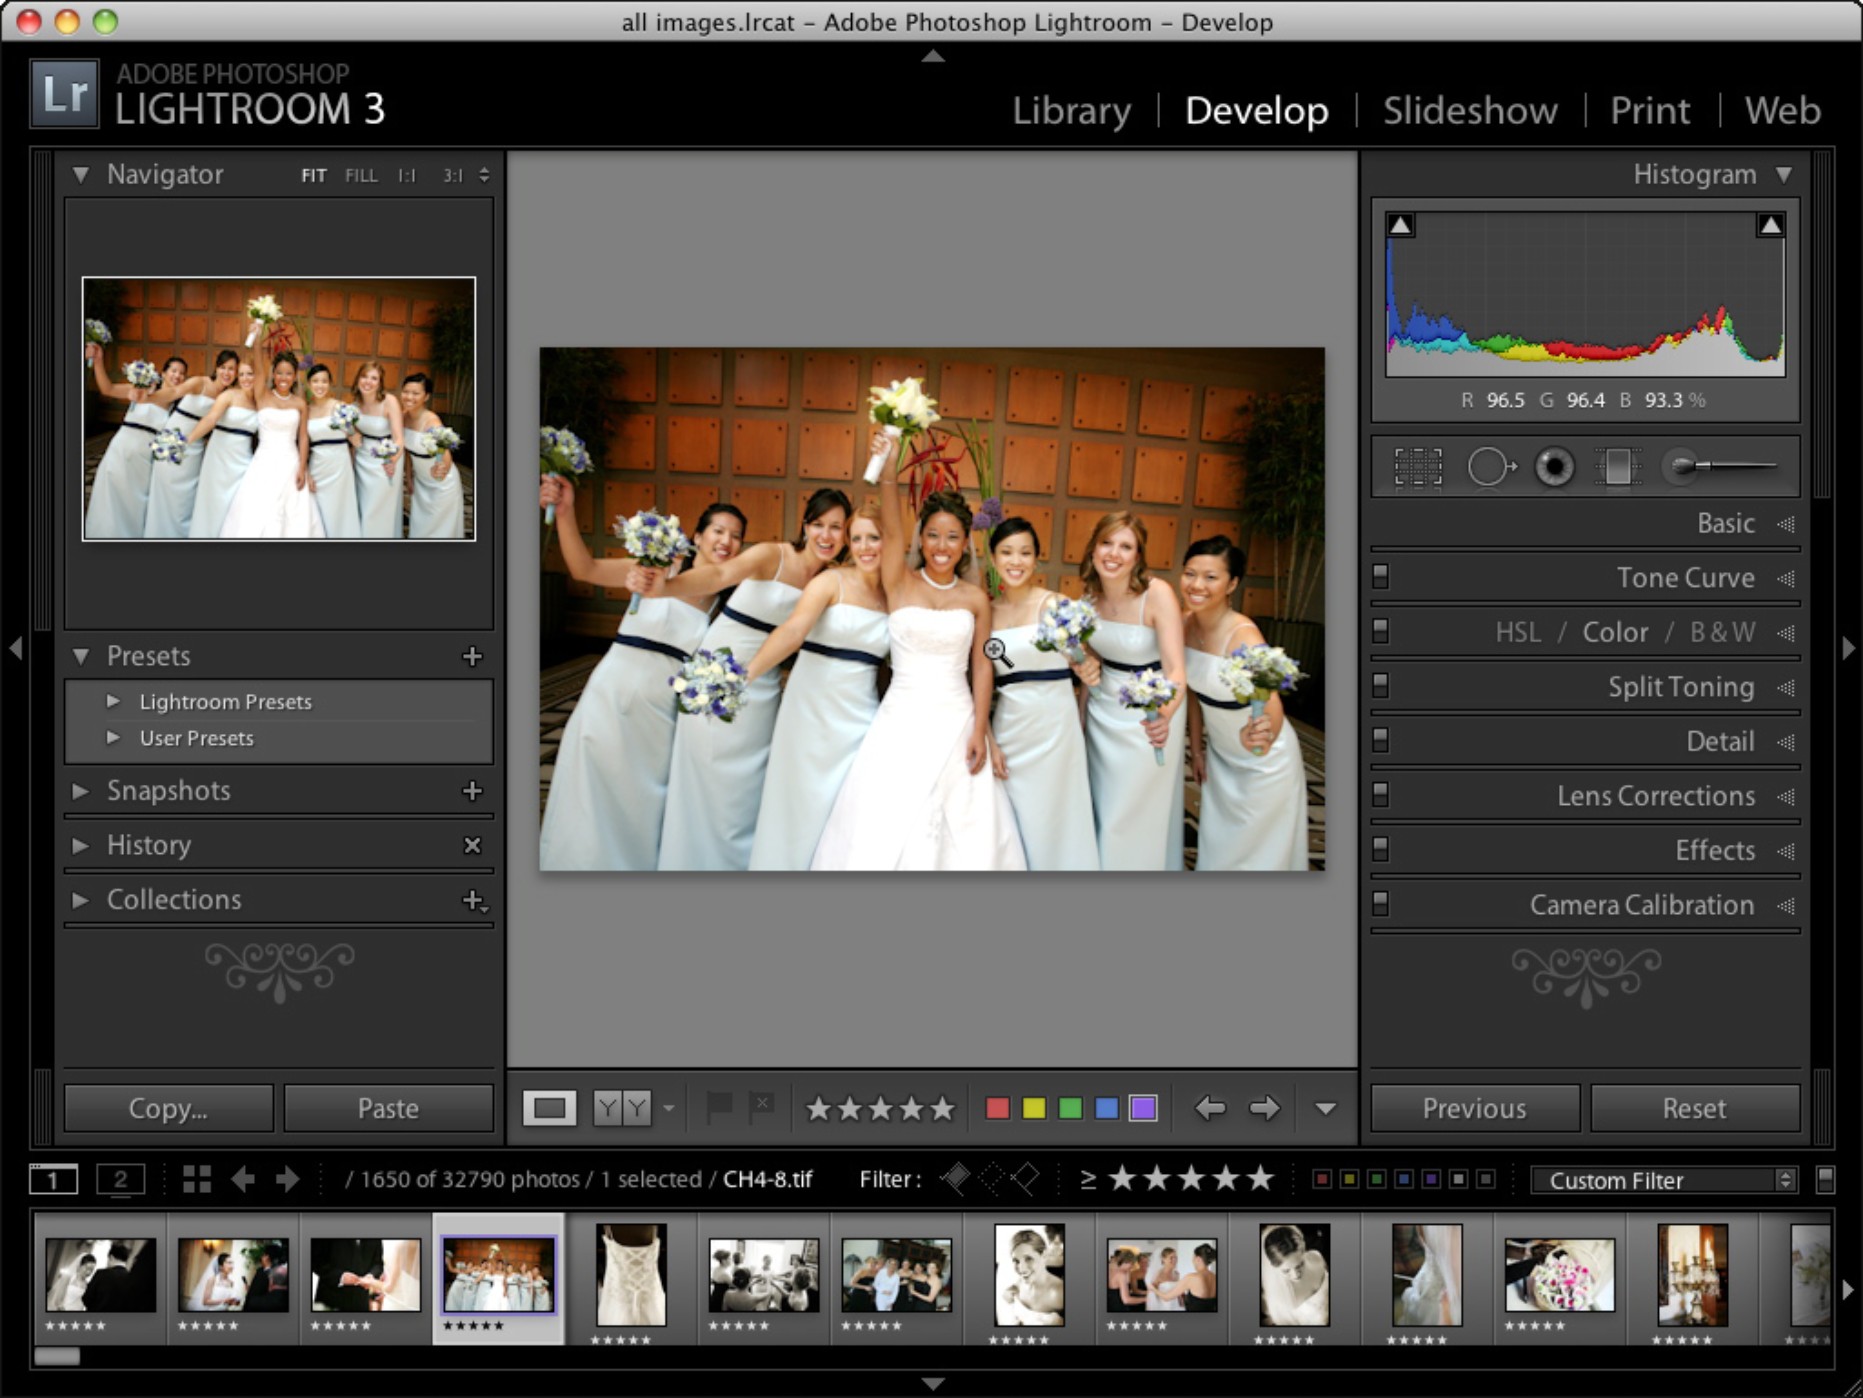Filter by rejected flag photos in filmstrip
Viewport: 1863px width, 1398px height.
(x=1025, y=1179)
